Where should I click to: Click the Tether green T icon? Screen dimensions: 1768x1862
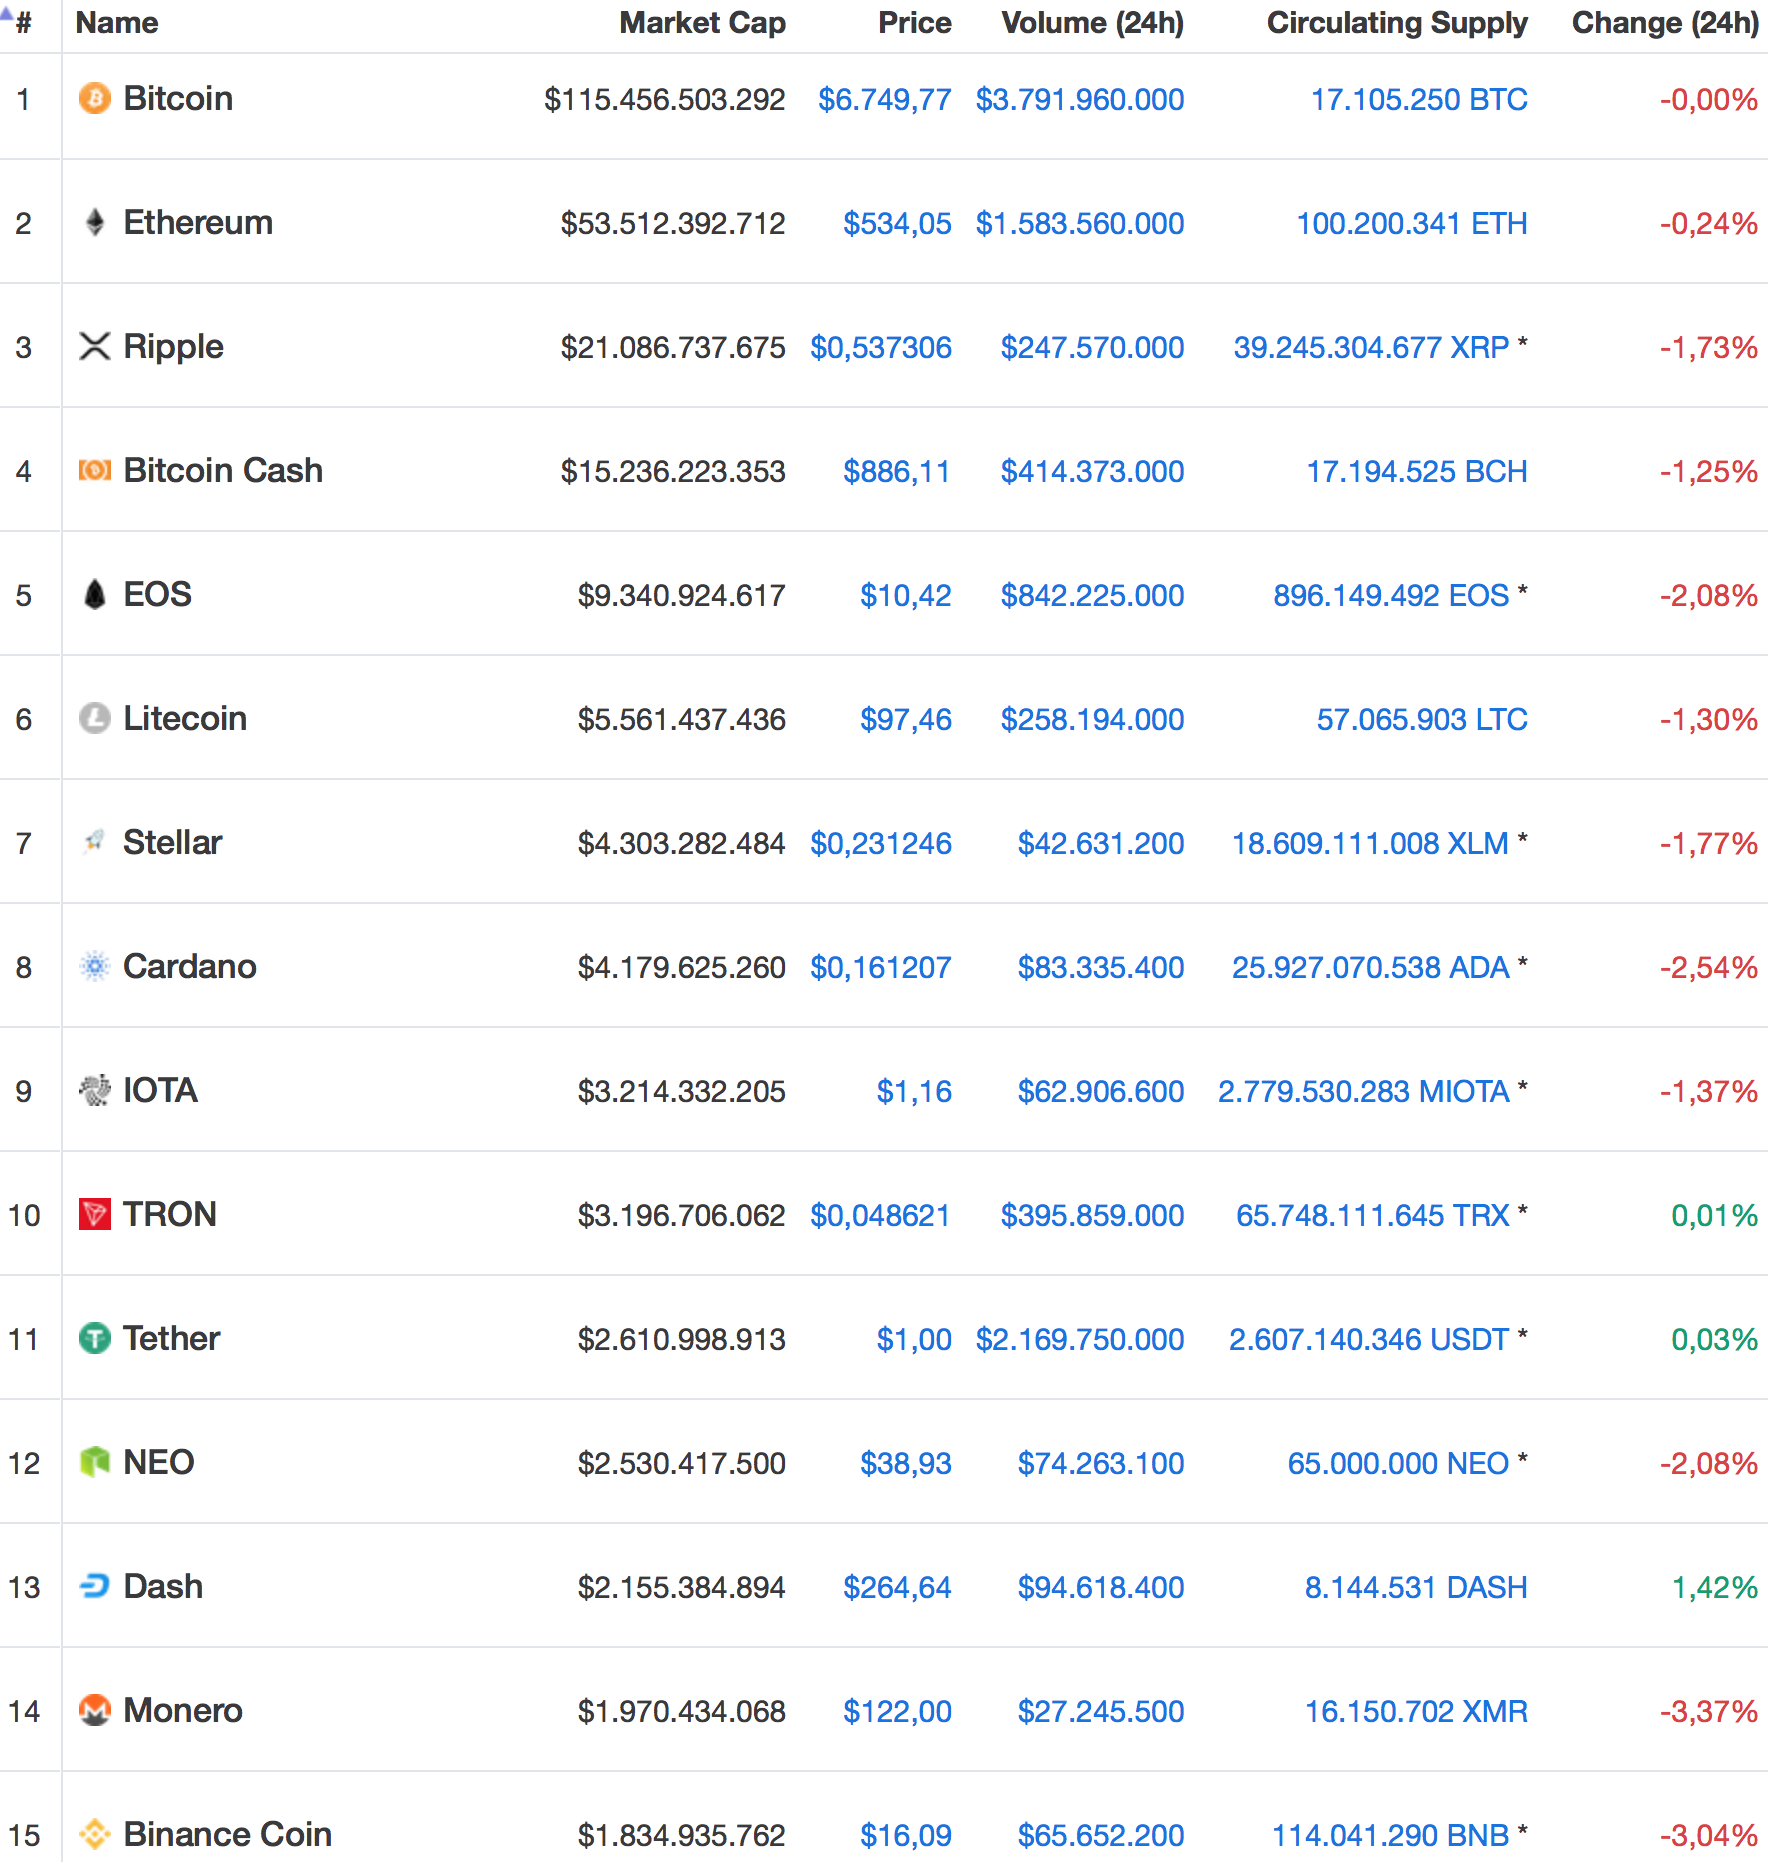(95, 1338)
